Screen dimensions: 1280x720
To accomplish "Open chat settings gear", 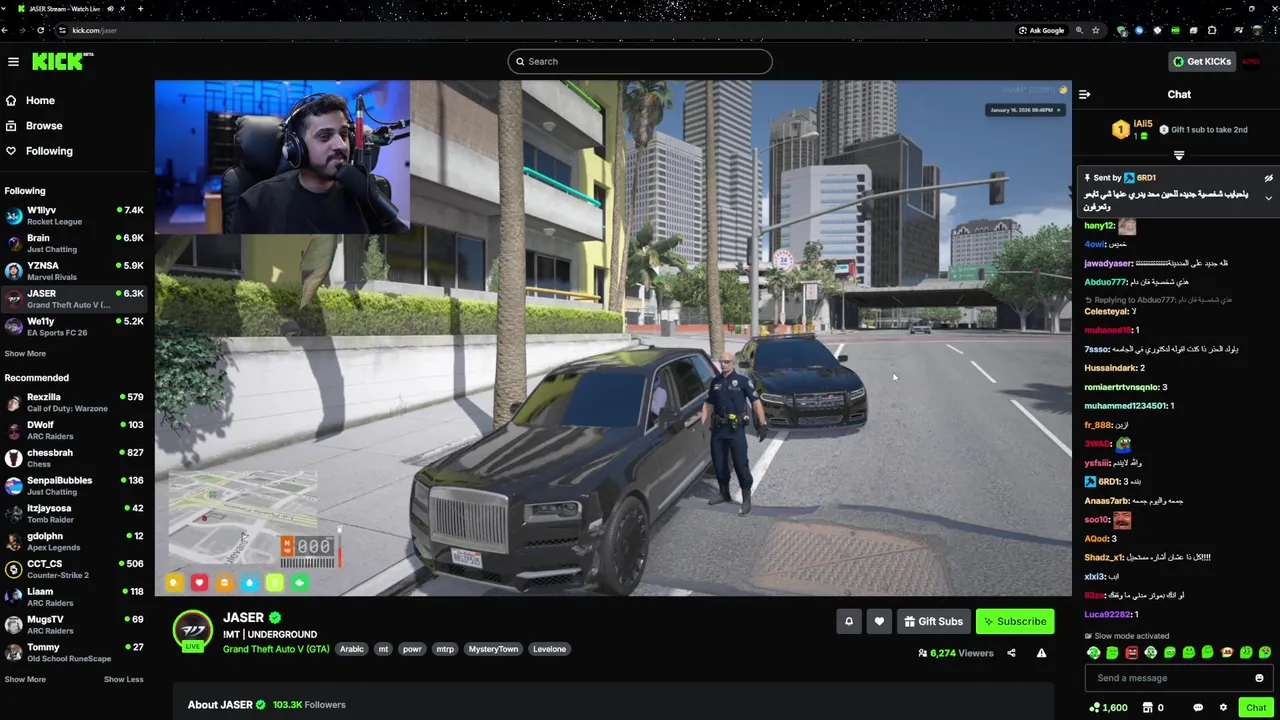I will pos(1223,707).
